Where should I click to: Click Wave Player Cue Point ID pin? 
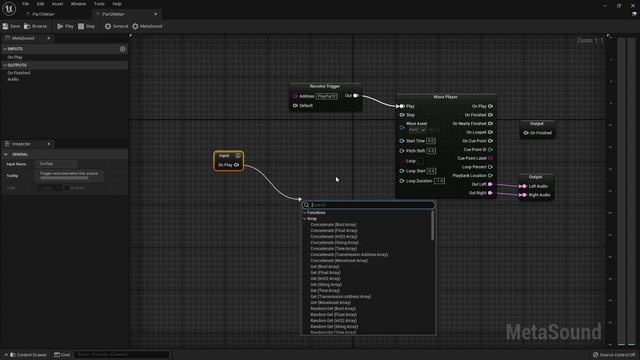click(490, 150)
